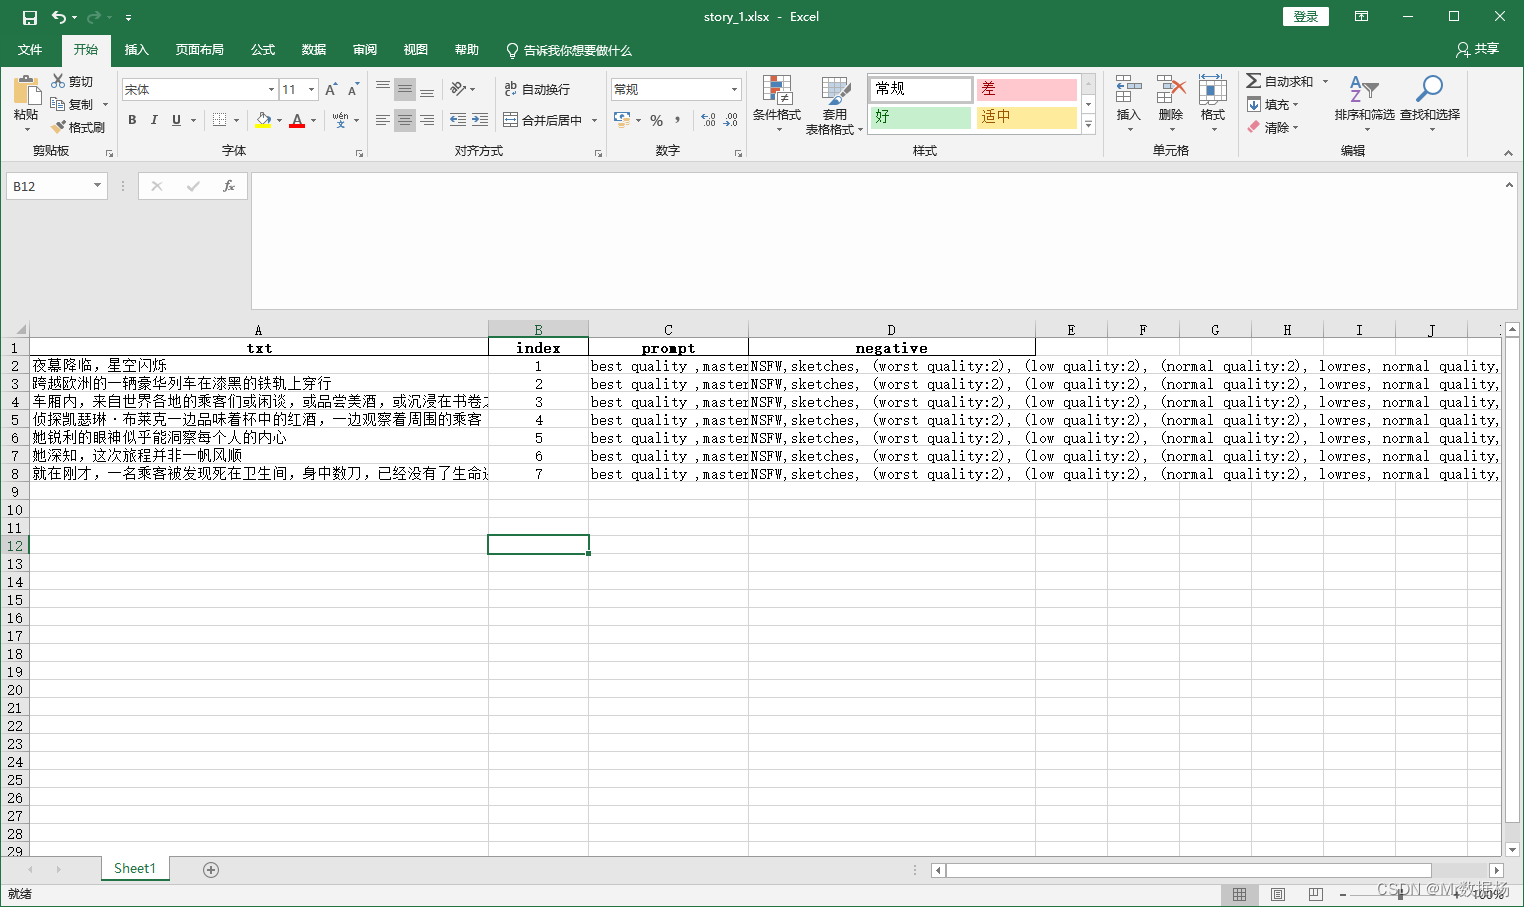Apply red font color with the A icon
The image size is (1524, 907).
pos(297,120)
